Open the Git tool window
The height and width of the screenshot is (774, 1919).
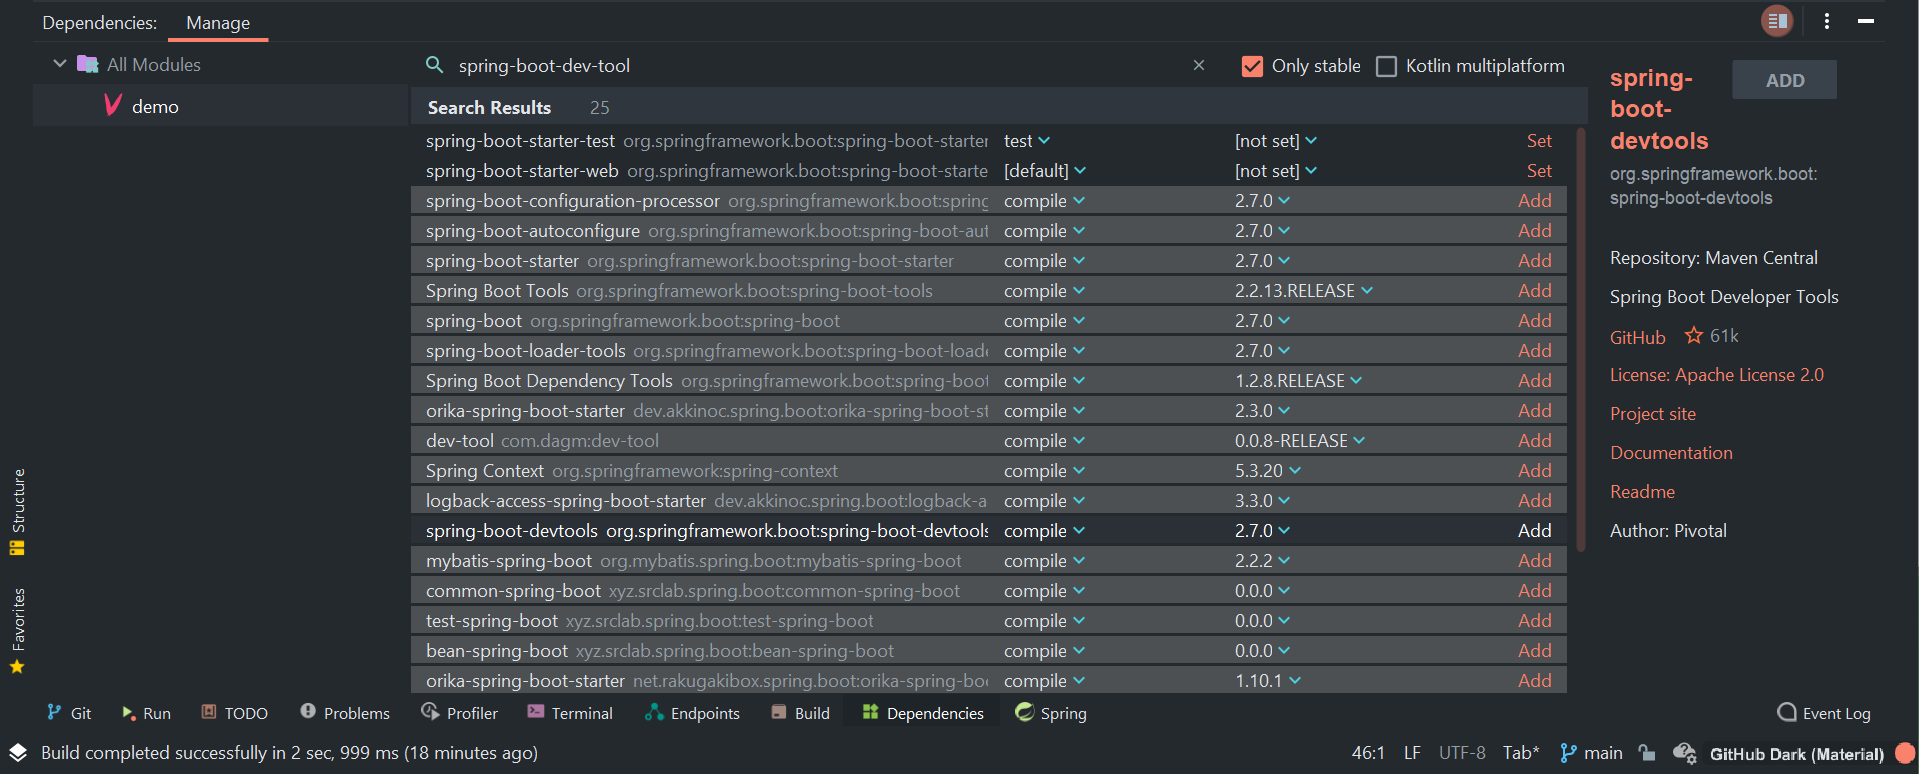69,713
